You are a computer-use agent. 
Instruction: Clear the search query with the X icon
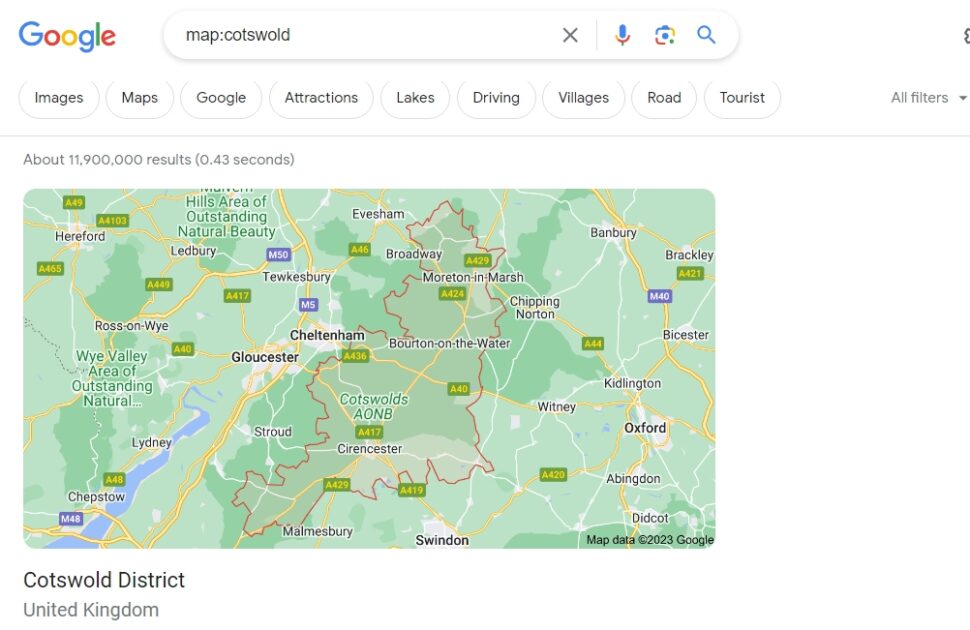point(570,34)
